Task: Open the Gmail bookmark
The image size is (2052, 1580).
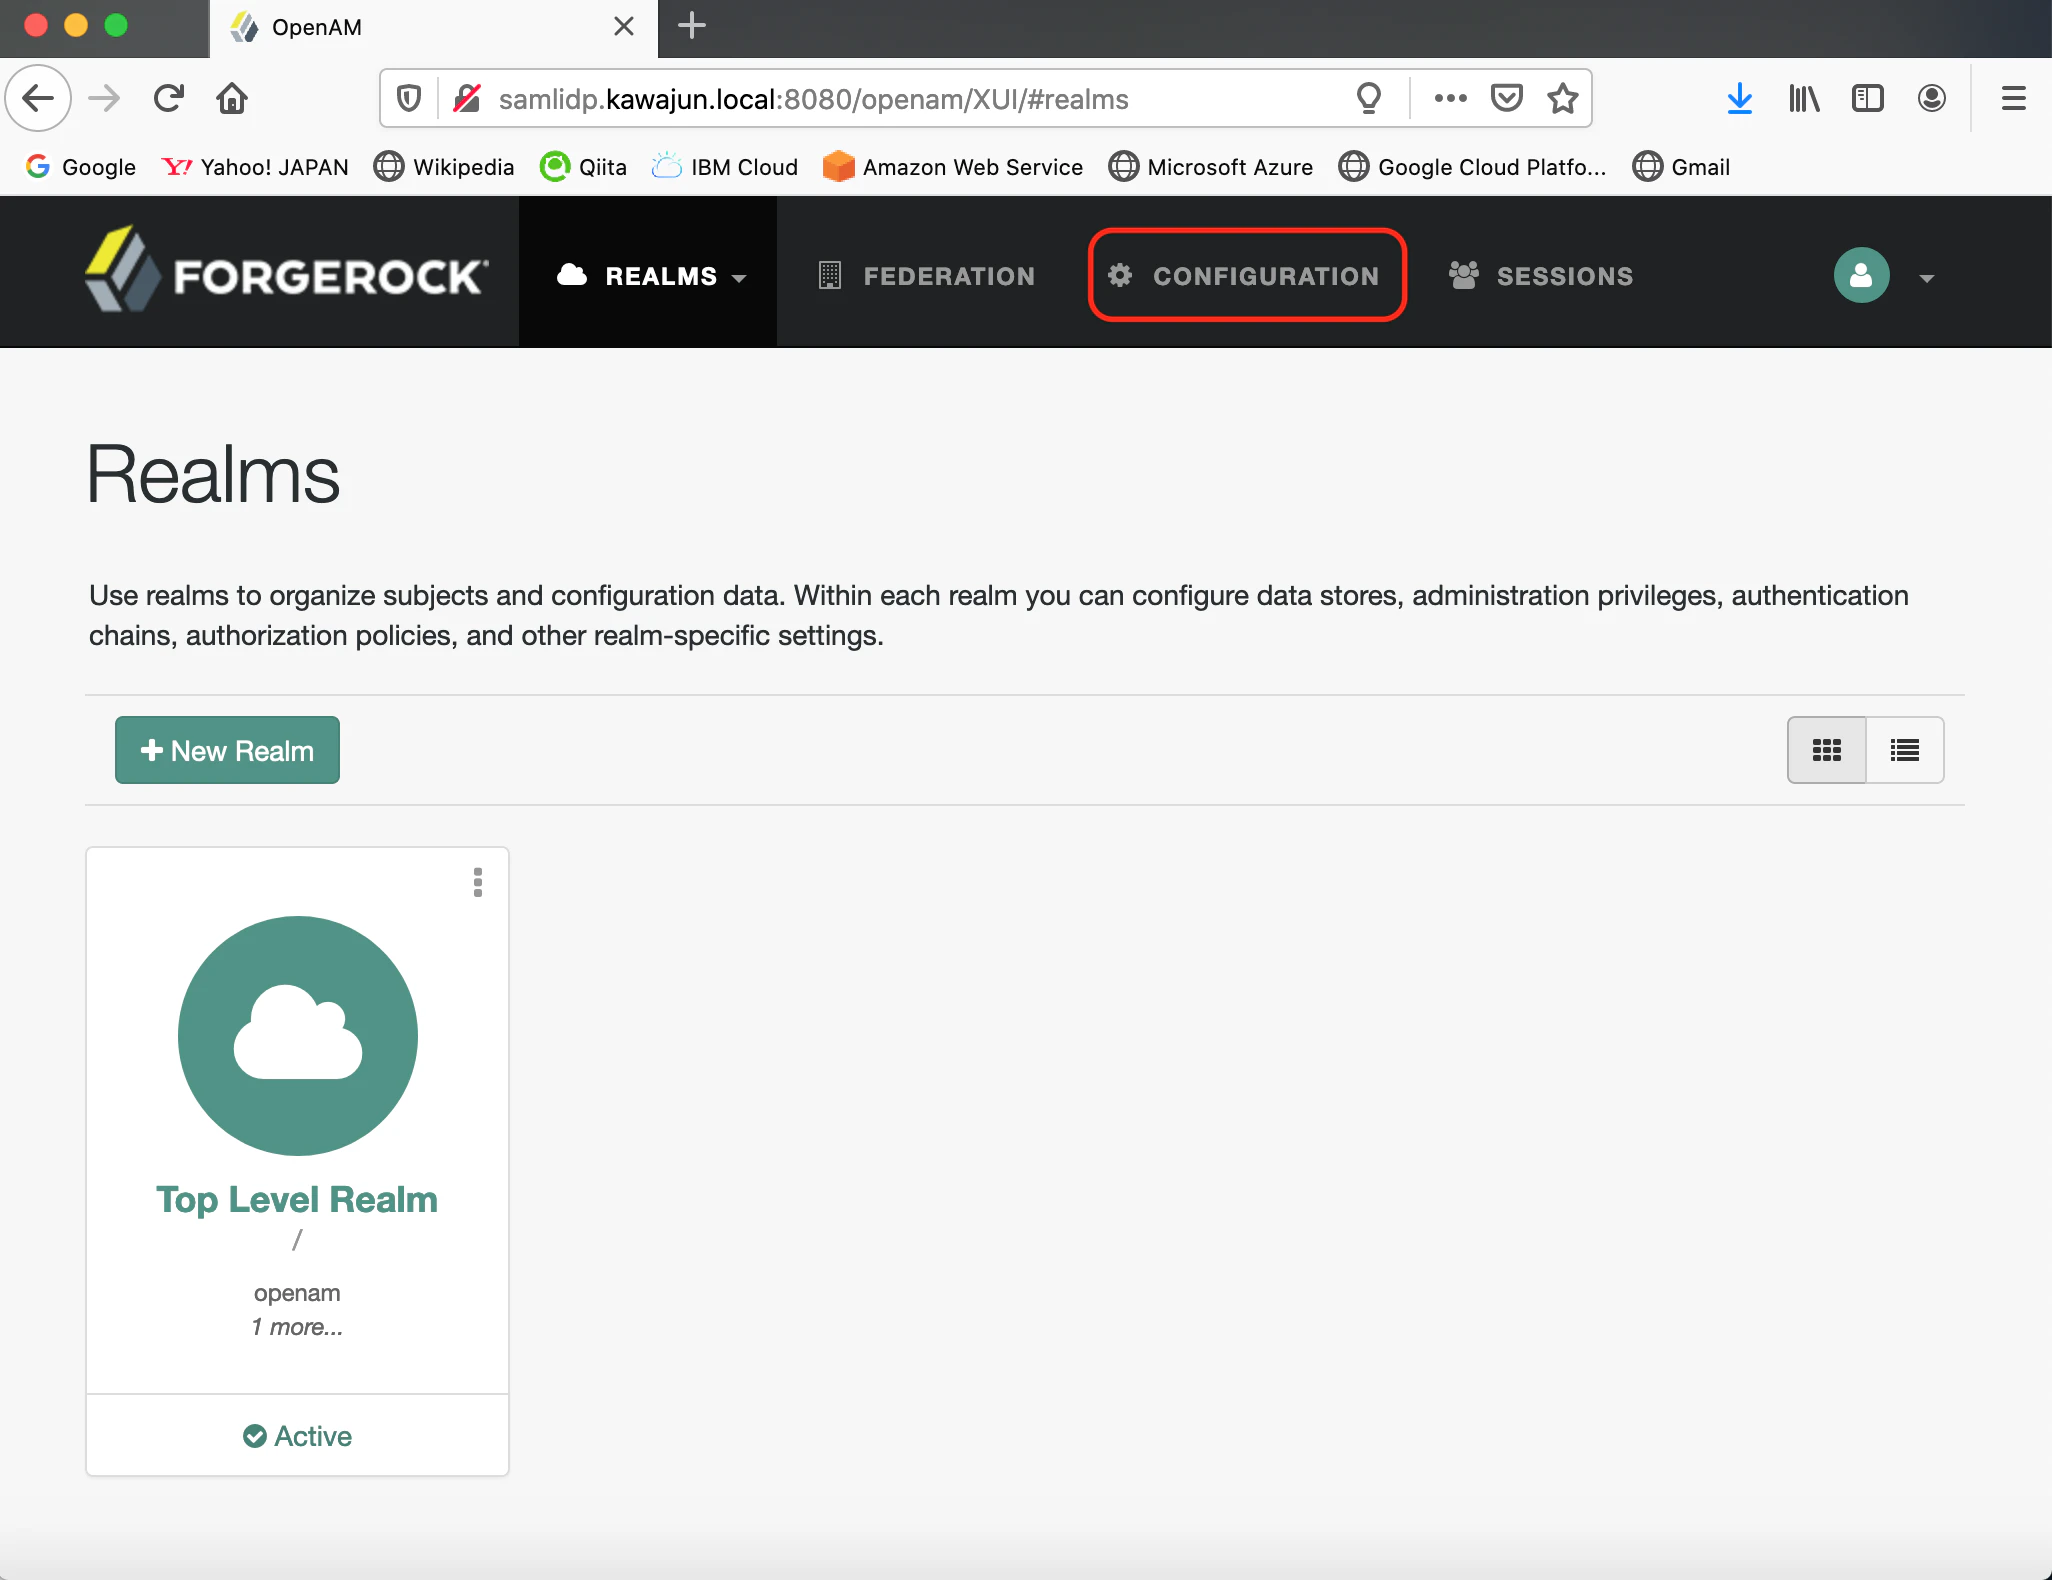Action: [x=1680, y=167]
